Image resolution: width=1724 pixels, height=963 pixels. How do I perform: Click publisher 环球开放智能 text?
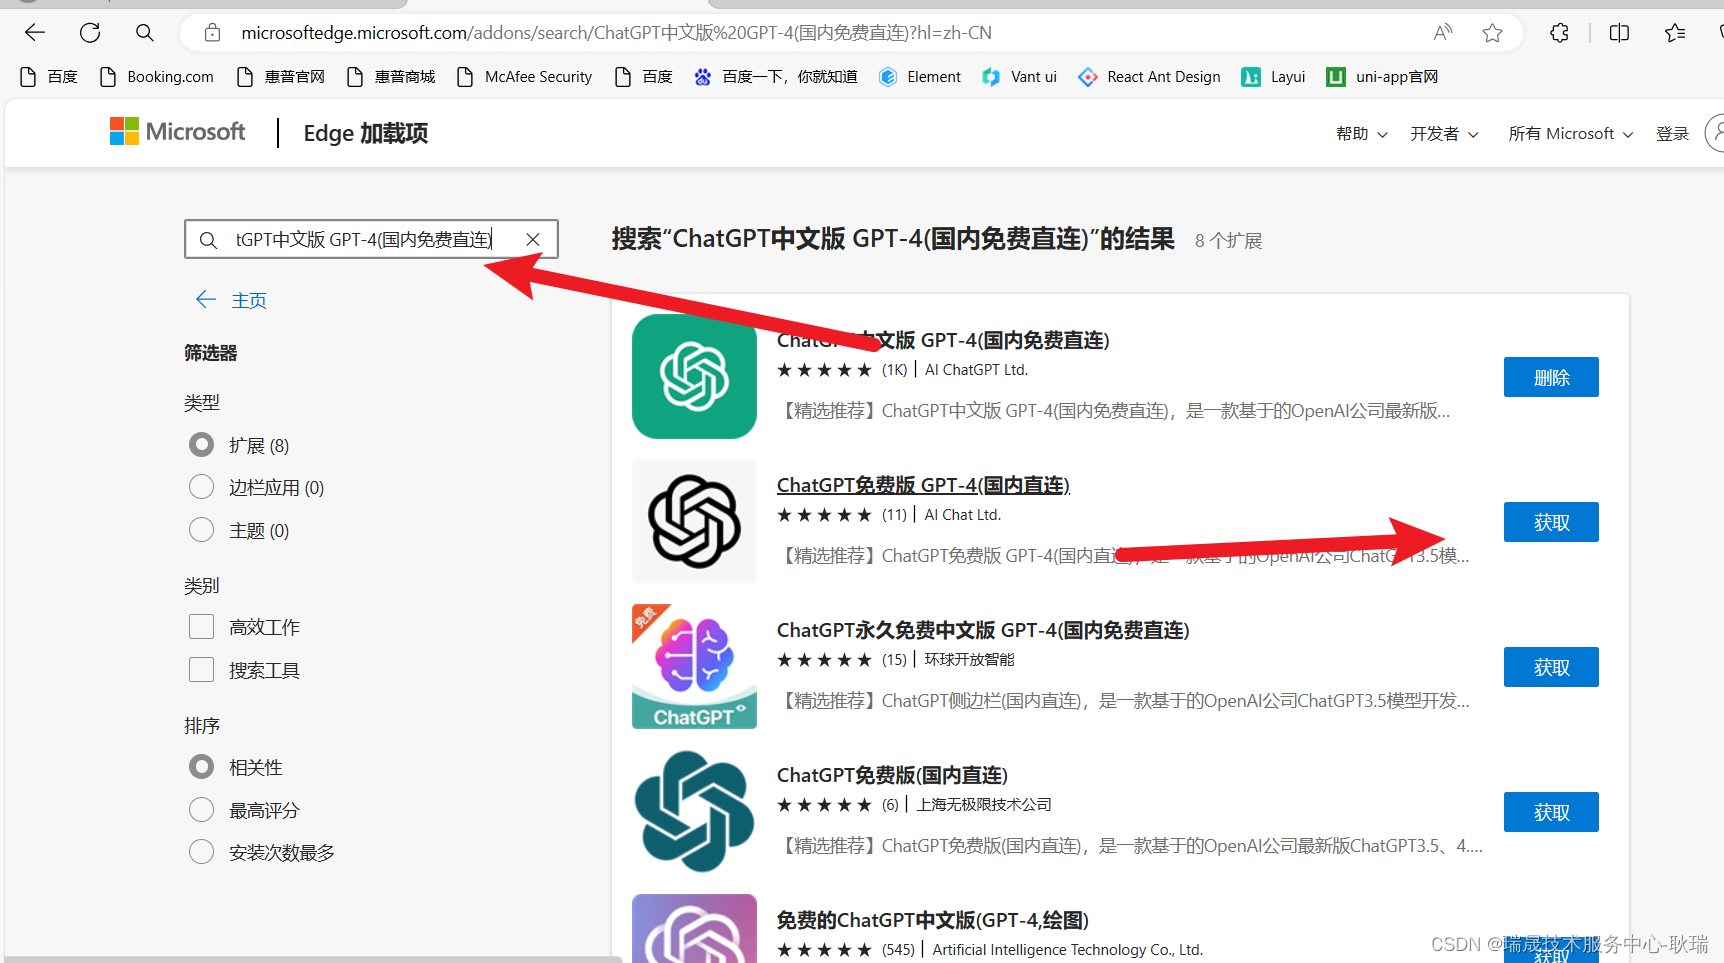click(969, 660)
